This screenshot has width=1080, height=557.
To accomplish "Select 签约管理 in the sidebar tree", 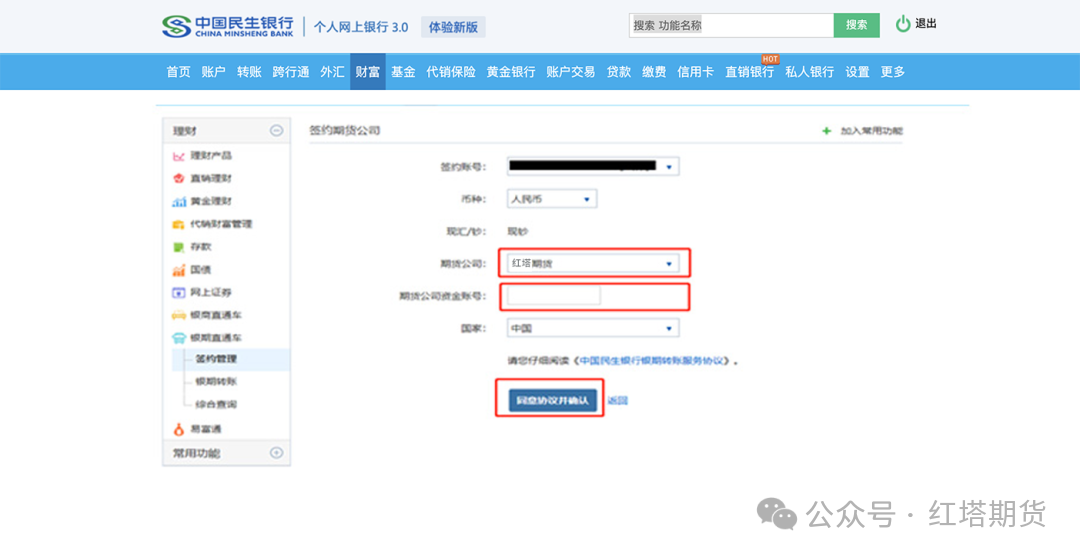I will (x=216, y=359).
